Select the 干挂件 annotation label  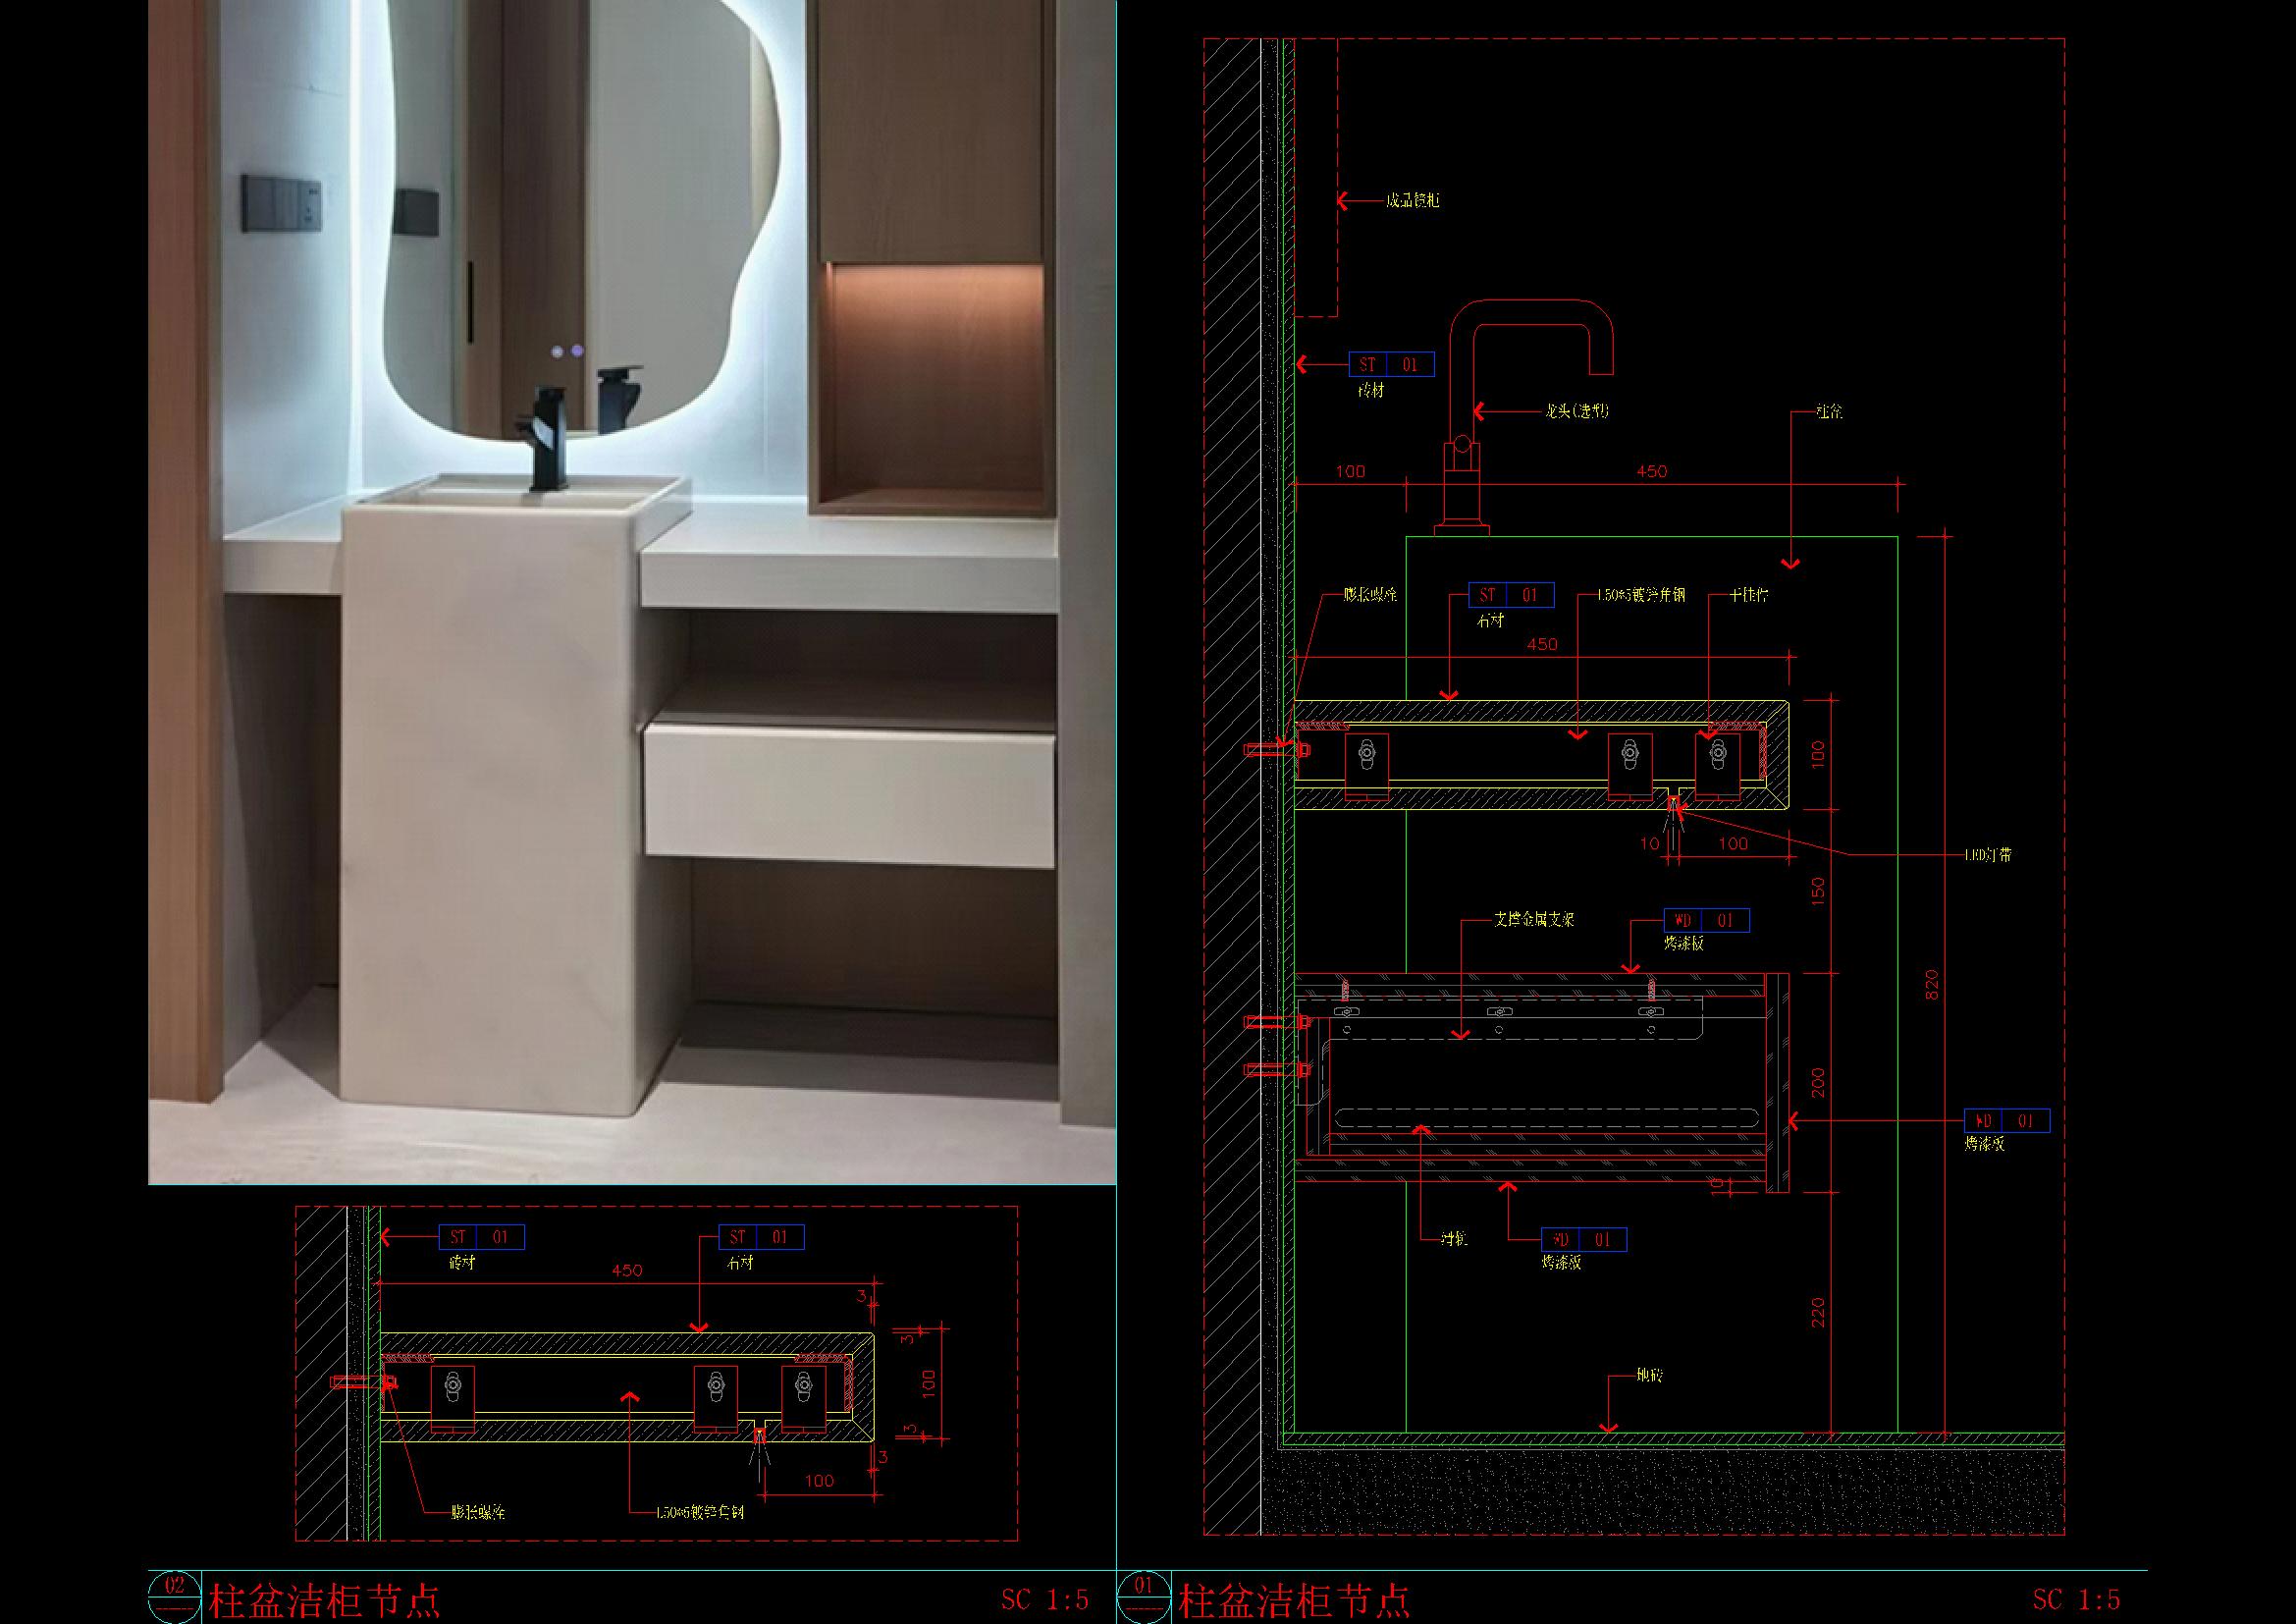tap(1749, 595)
